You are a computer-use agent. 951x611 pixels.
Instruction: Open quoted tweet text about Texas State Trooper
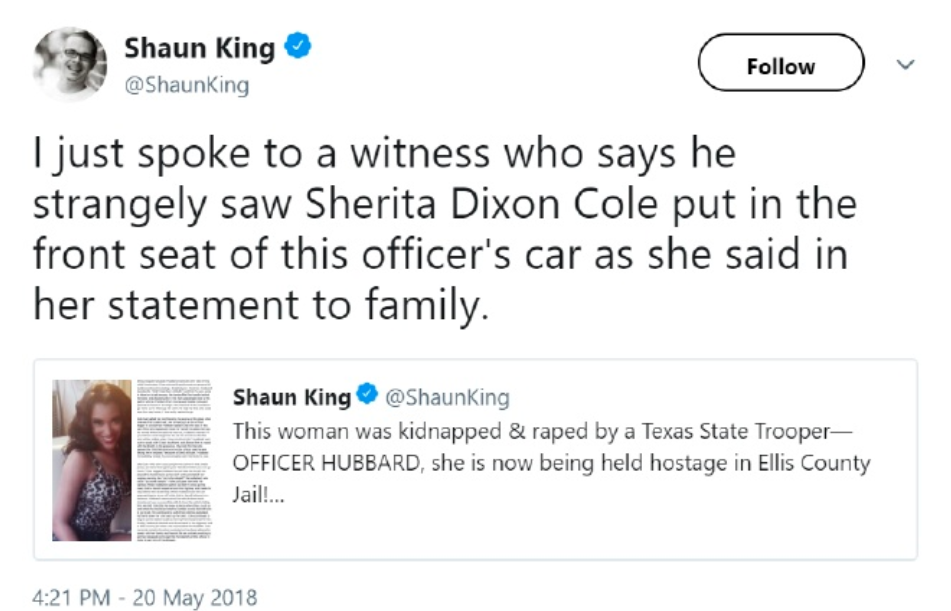pyautogui.click(x=551, y=462)
